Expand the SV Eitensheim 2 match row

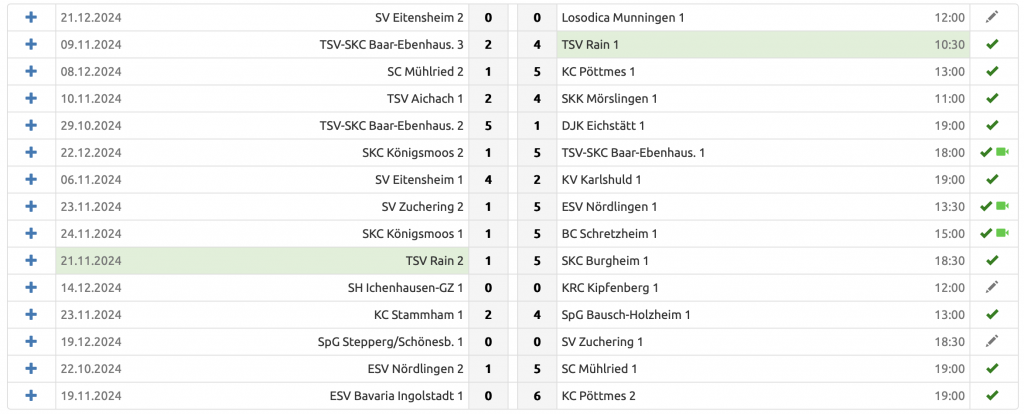tap(31, 18)
